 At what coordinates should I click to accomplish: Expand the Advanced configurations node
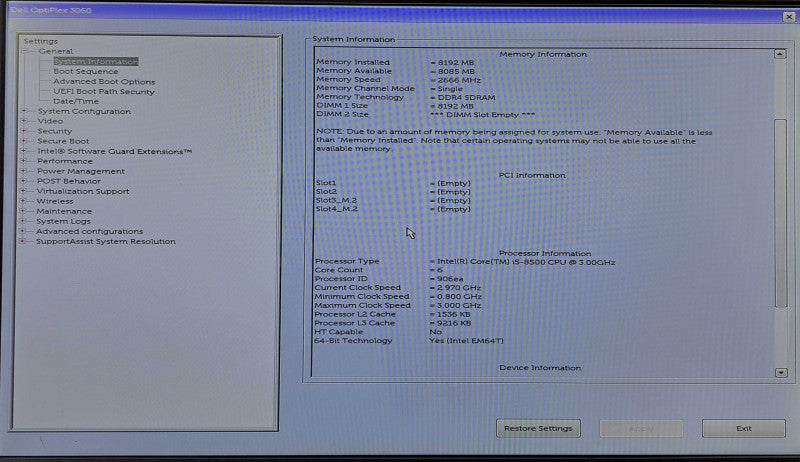(23, 231)
